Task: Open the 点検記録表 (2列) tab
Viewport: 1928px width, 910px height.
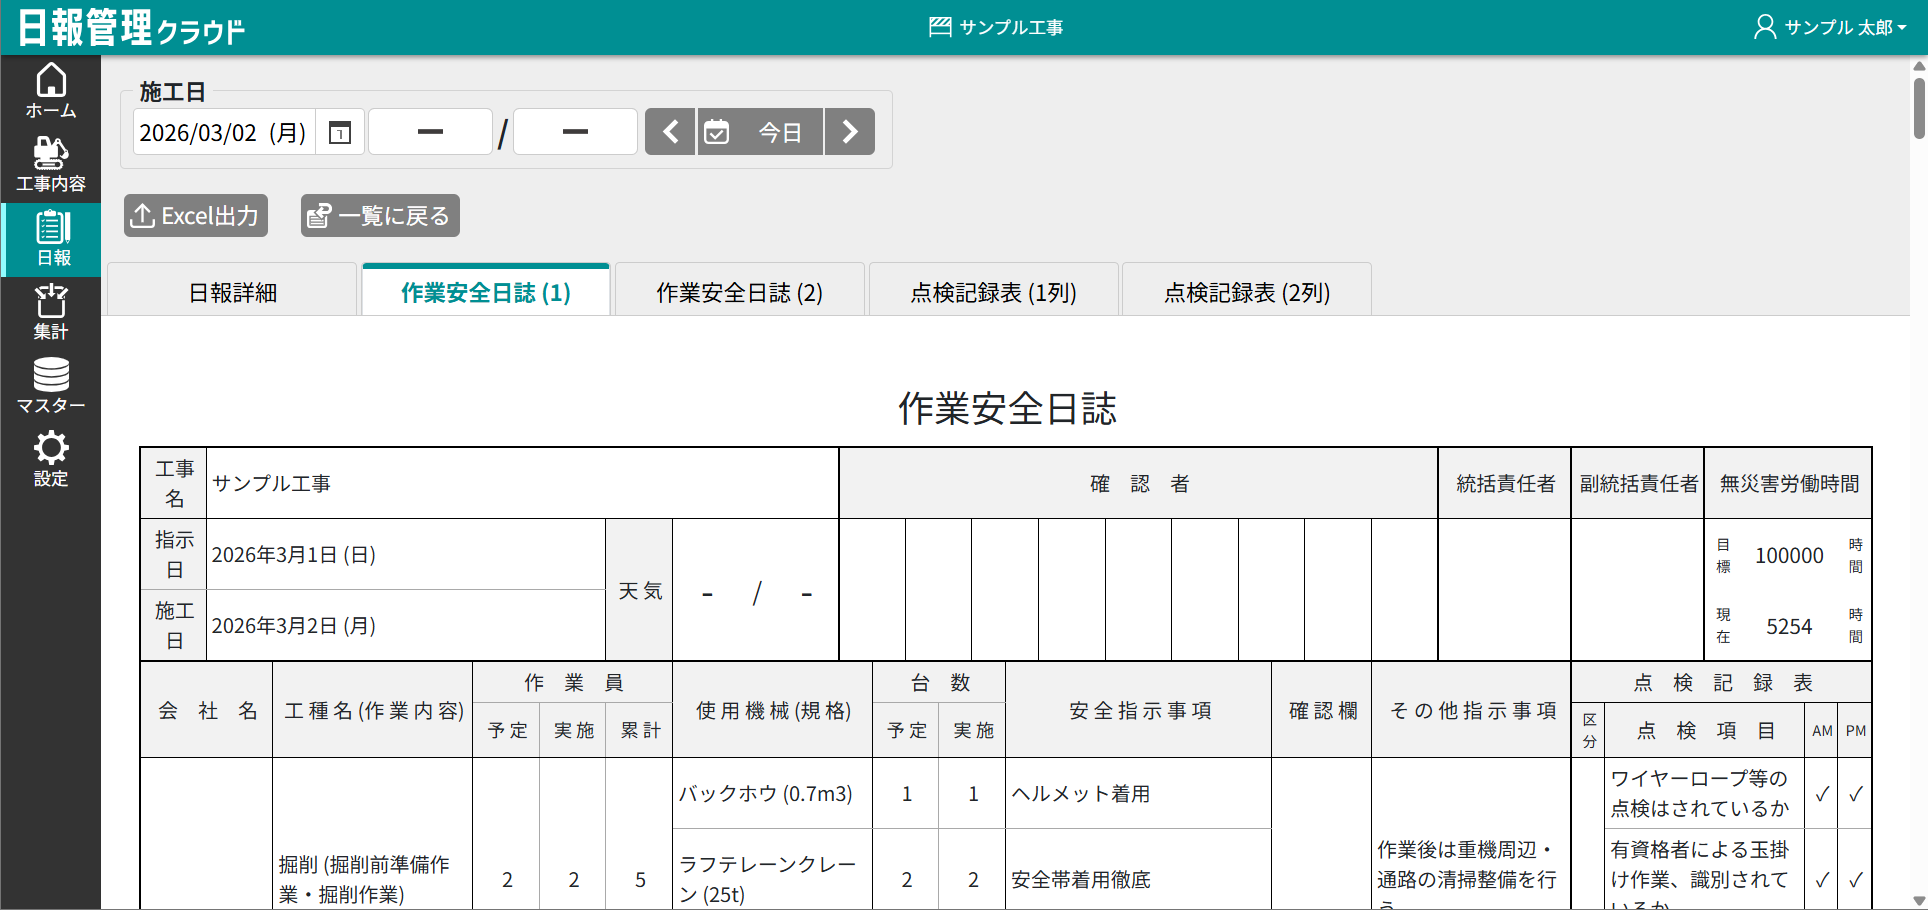Action: click(x=1247, y=292)
